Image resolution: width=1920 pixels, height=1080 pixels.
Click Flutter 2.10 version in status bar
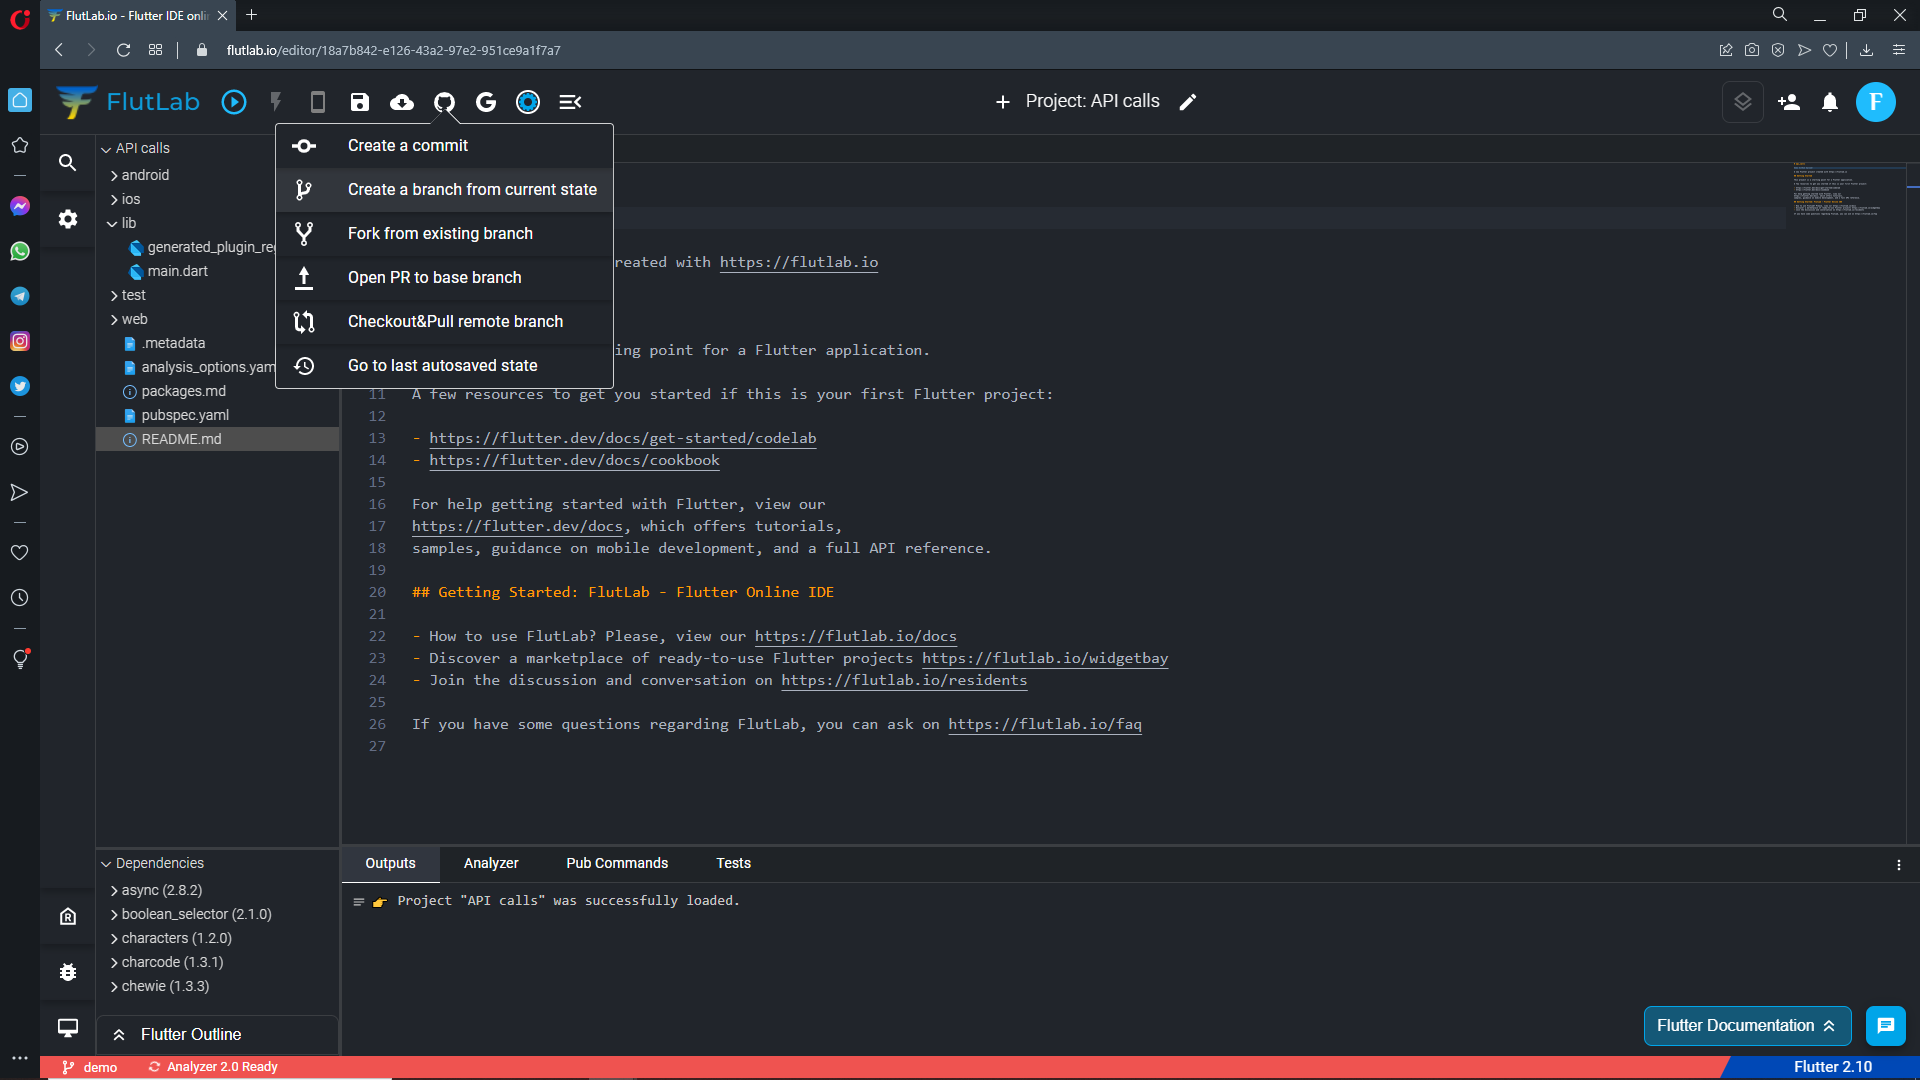1832,1067
